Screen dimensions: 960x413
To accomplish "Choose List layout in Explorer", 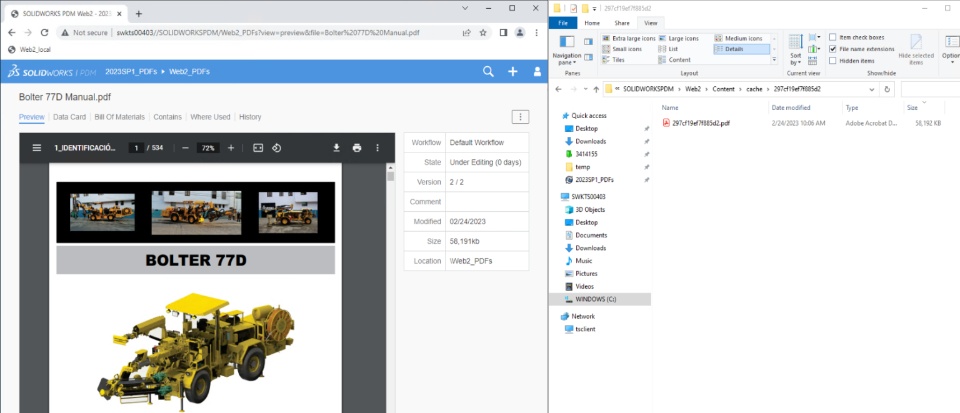I will [668, 49].
